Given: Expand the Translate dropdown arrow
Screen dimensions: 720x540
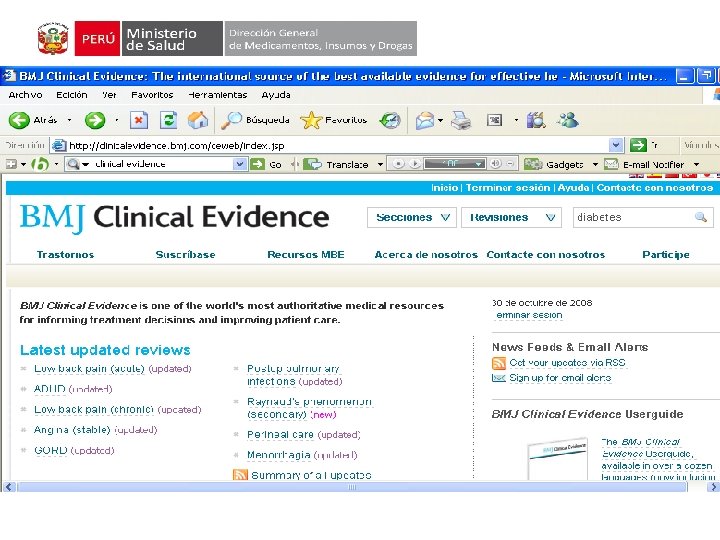Looking at the screenshot, I should click(x=380, y=164).
